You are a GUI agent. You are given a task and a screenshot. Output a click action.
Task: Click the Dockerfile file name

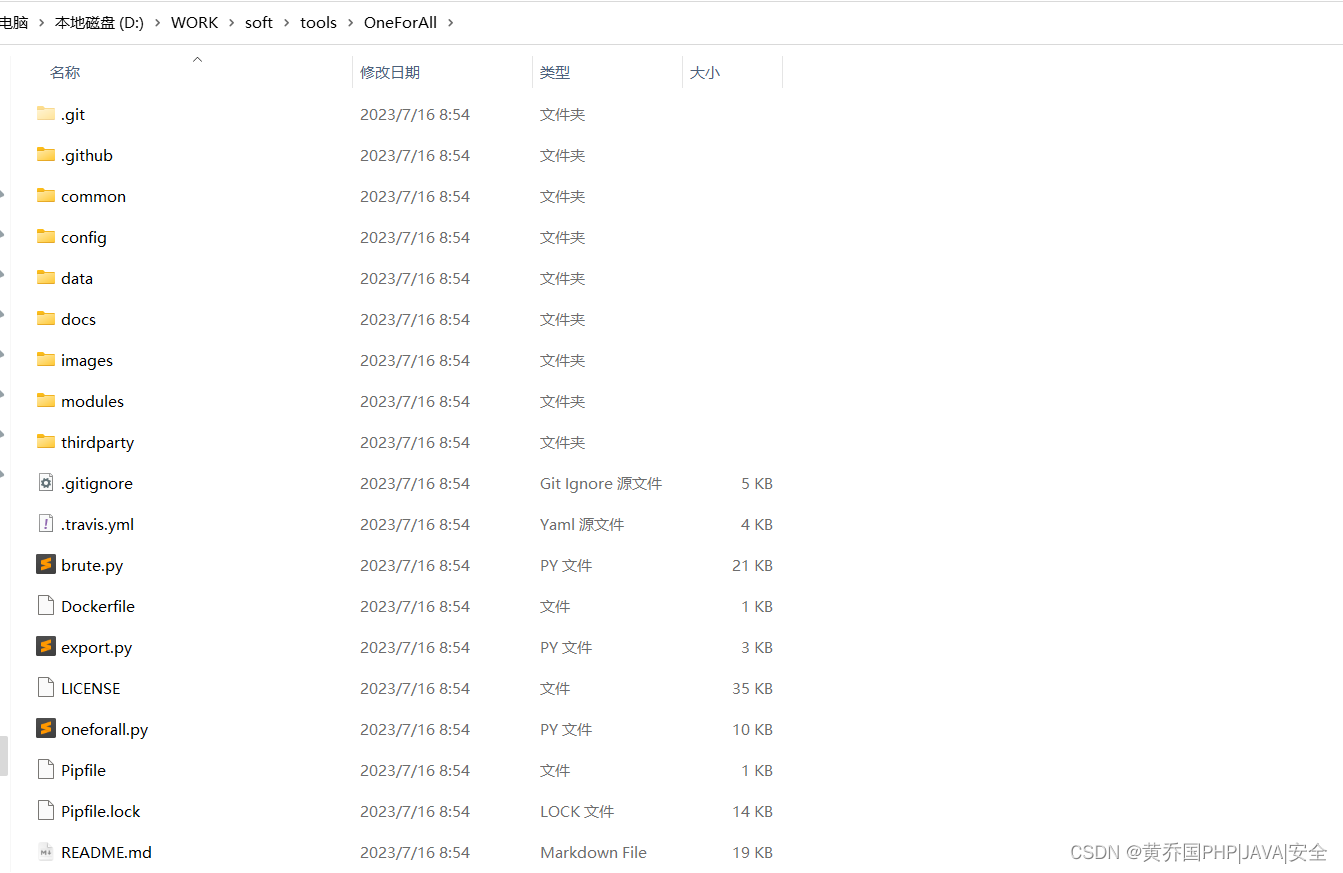point(98,606)
